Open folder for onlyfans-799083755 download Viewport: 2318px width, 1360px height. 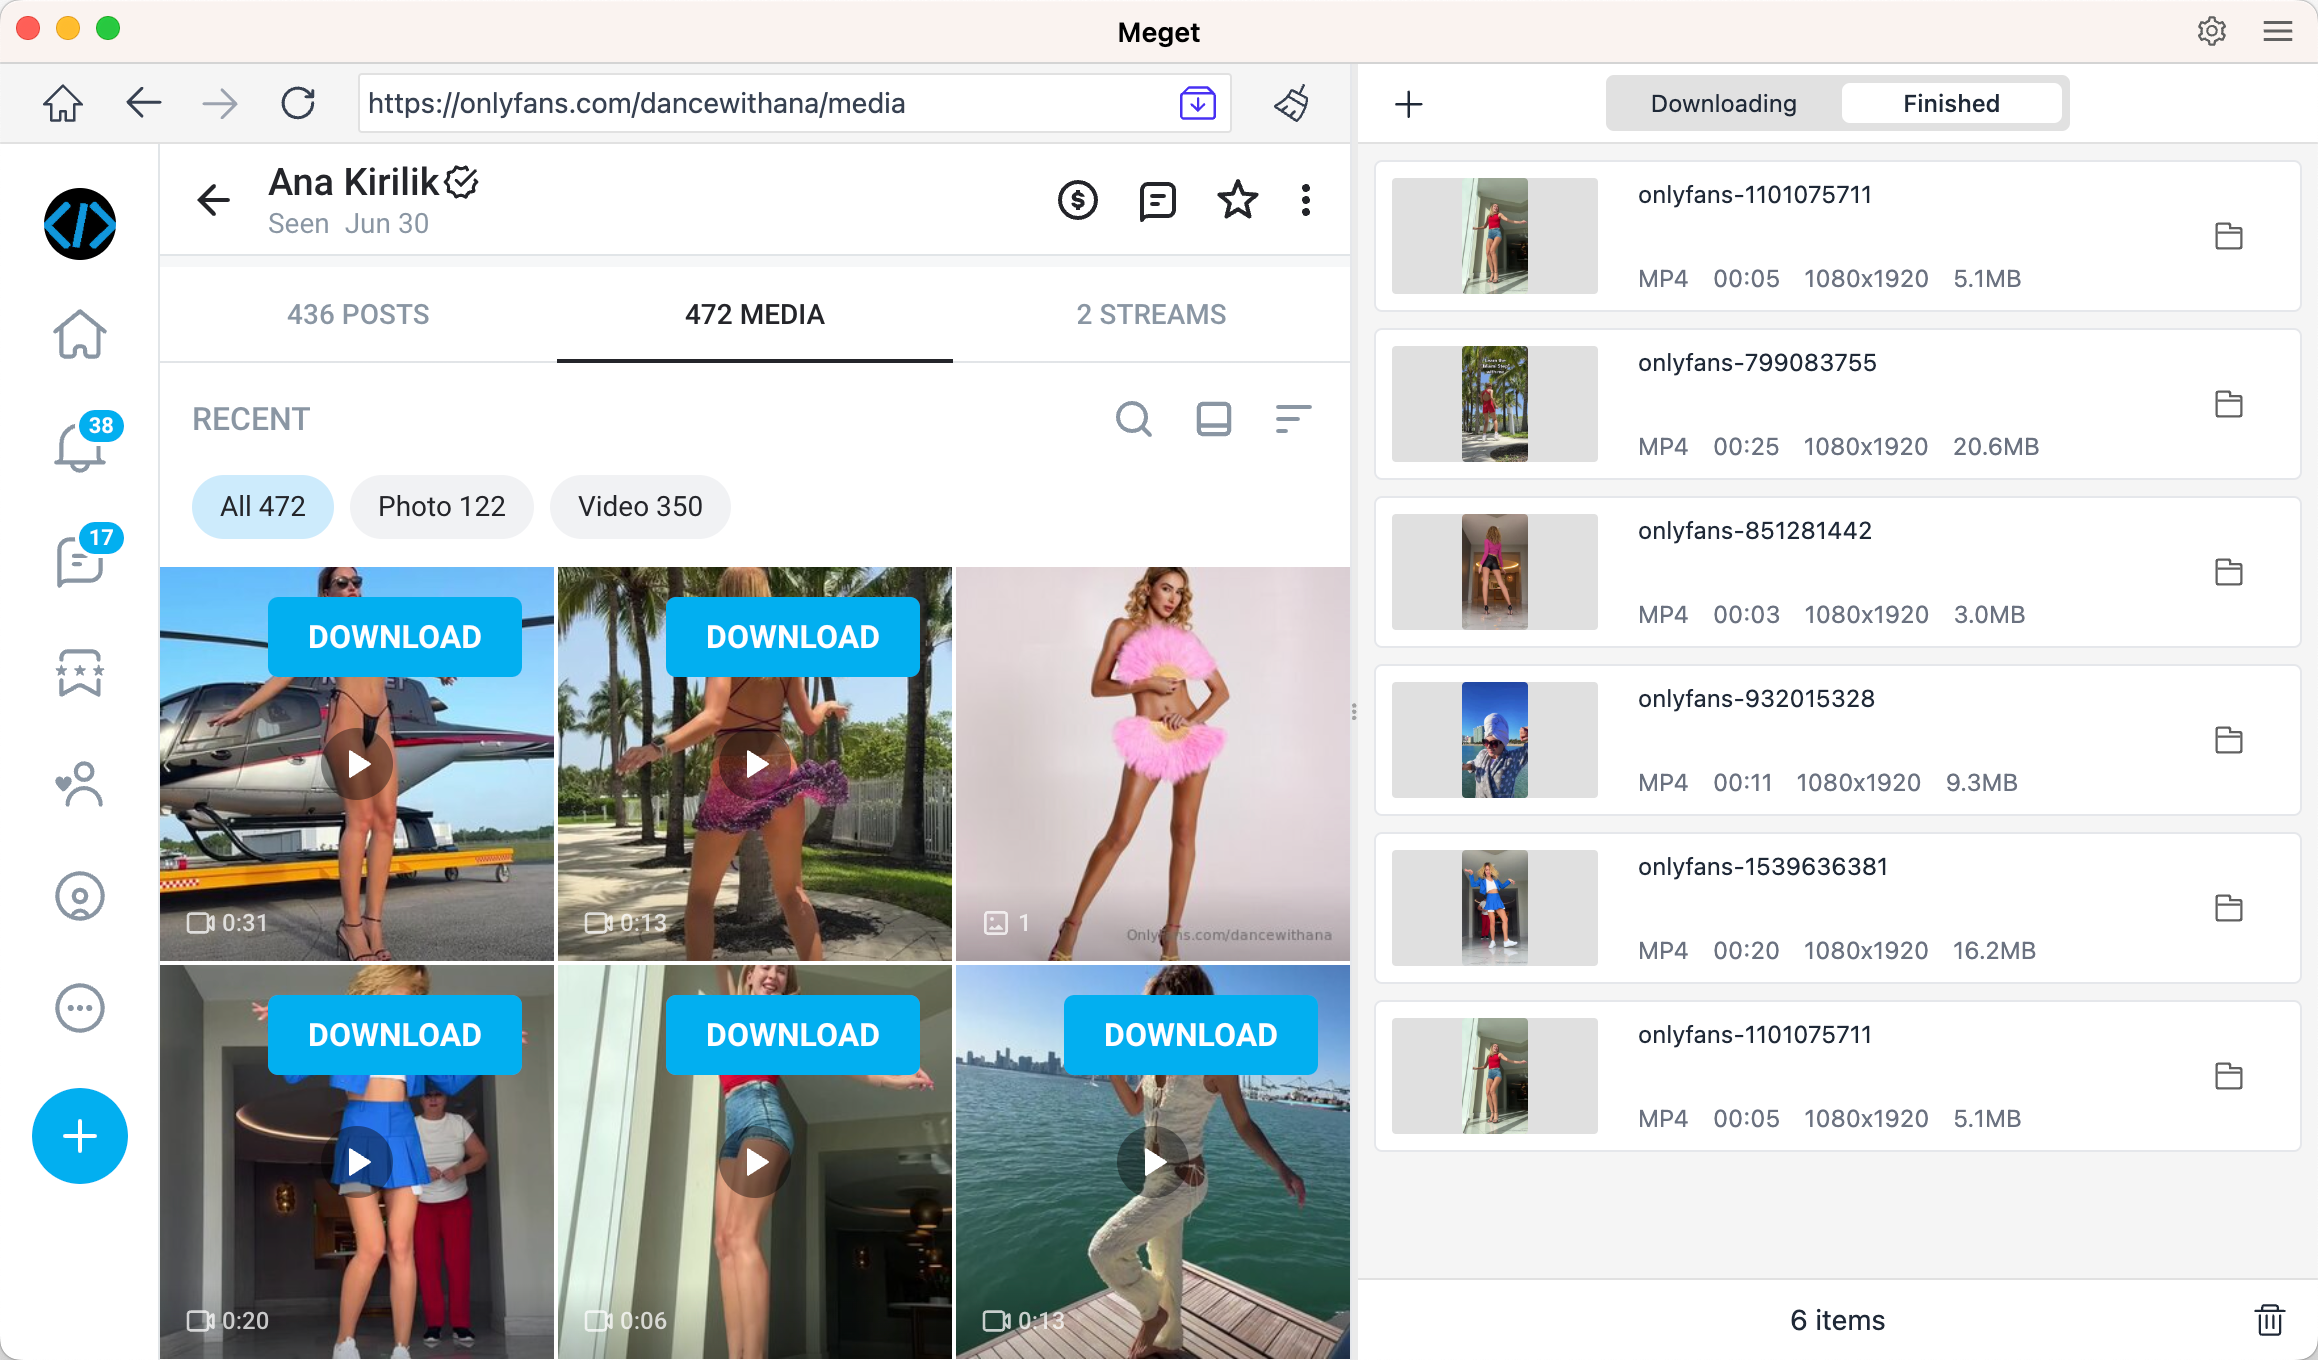[2229, 404]
